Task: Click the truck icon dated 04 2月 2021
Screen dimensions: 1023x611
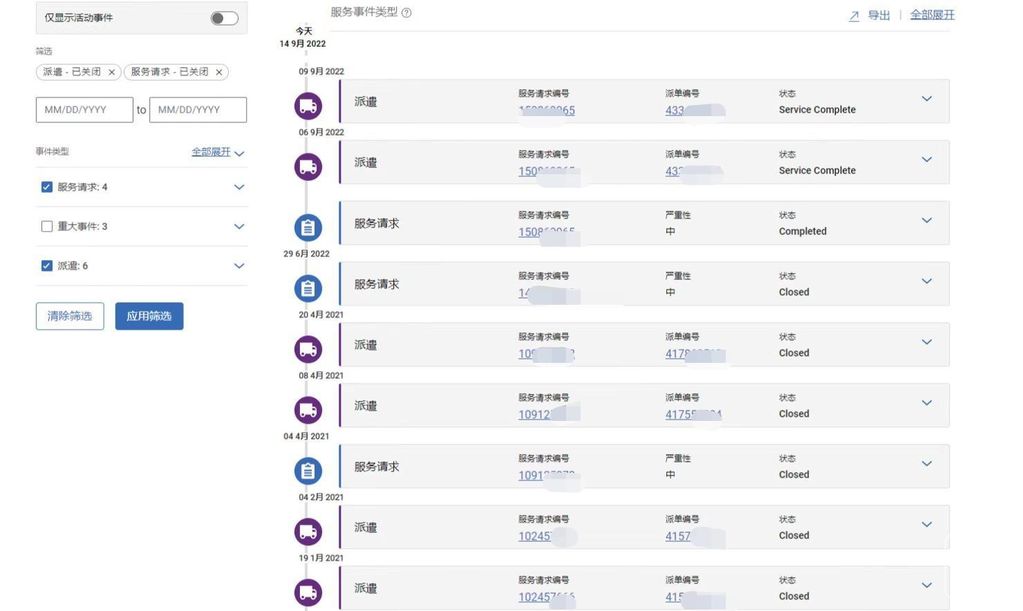Action: tap(308, 532)
